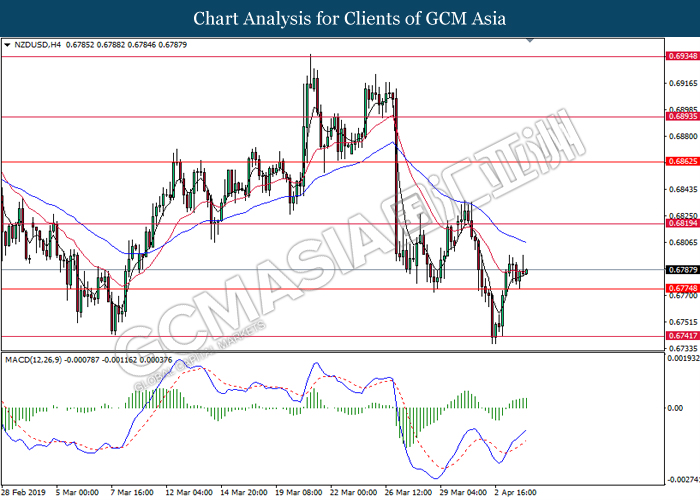This screenshot has height=500, width=700.
Task: Click the 7 Mar 16:00 time label
Action: pos(132,492)
